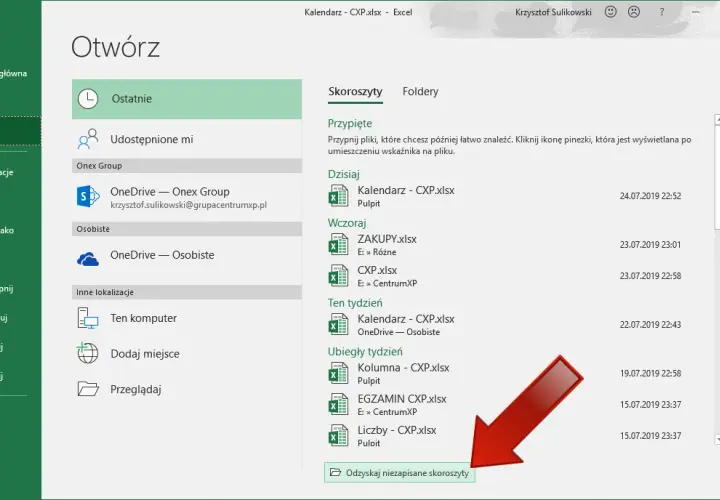Viewport: 720px width, 500px height.
Task: Open EGZAMIN CXP.xlsx workbook
Action: click(504, 404)
